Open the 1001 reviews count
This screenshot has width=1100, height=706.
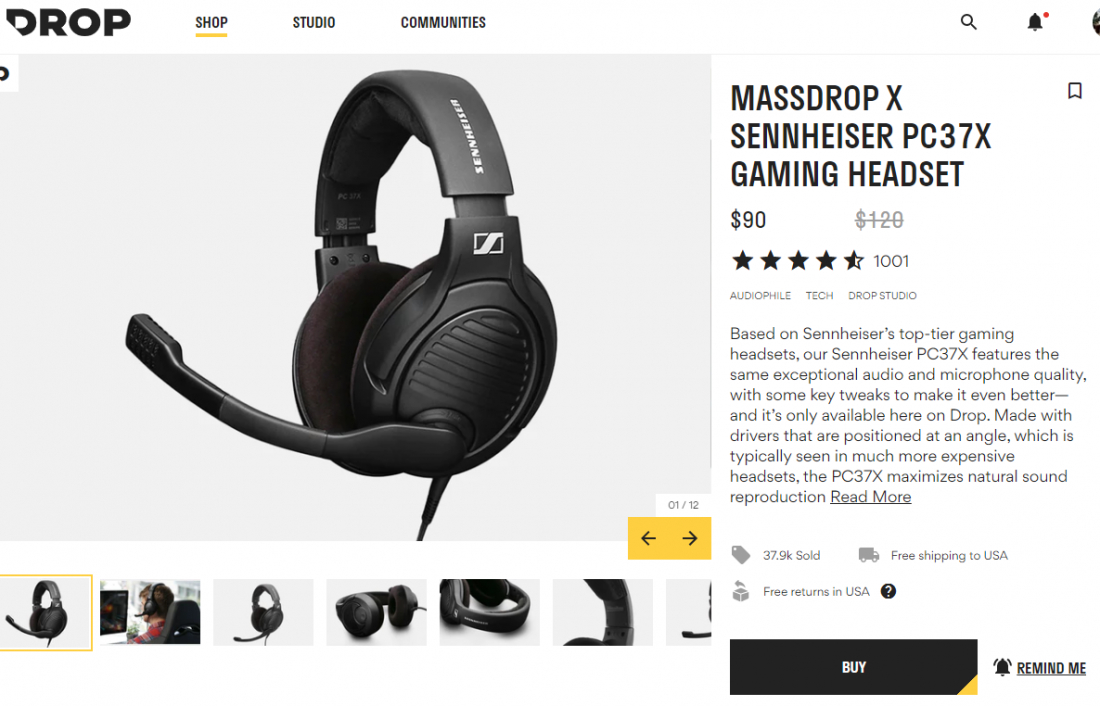(891, 261)
